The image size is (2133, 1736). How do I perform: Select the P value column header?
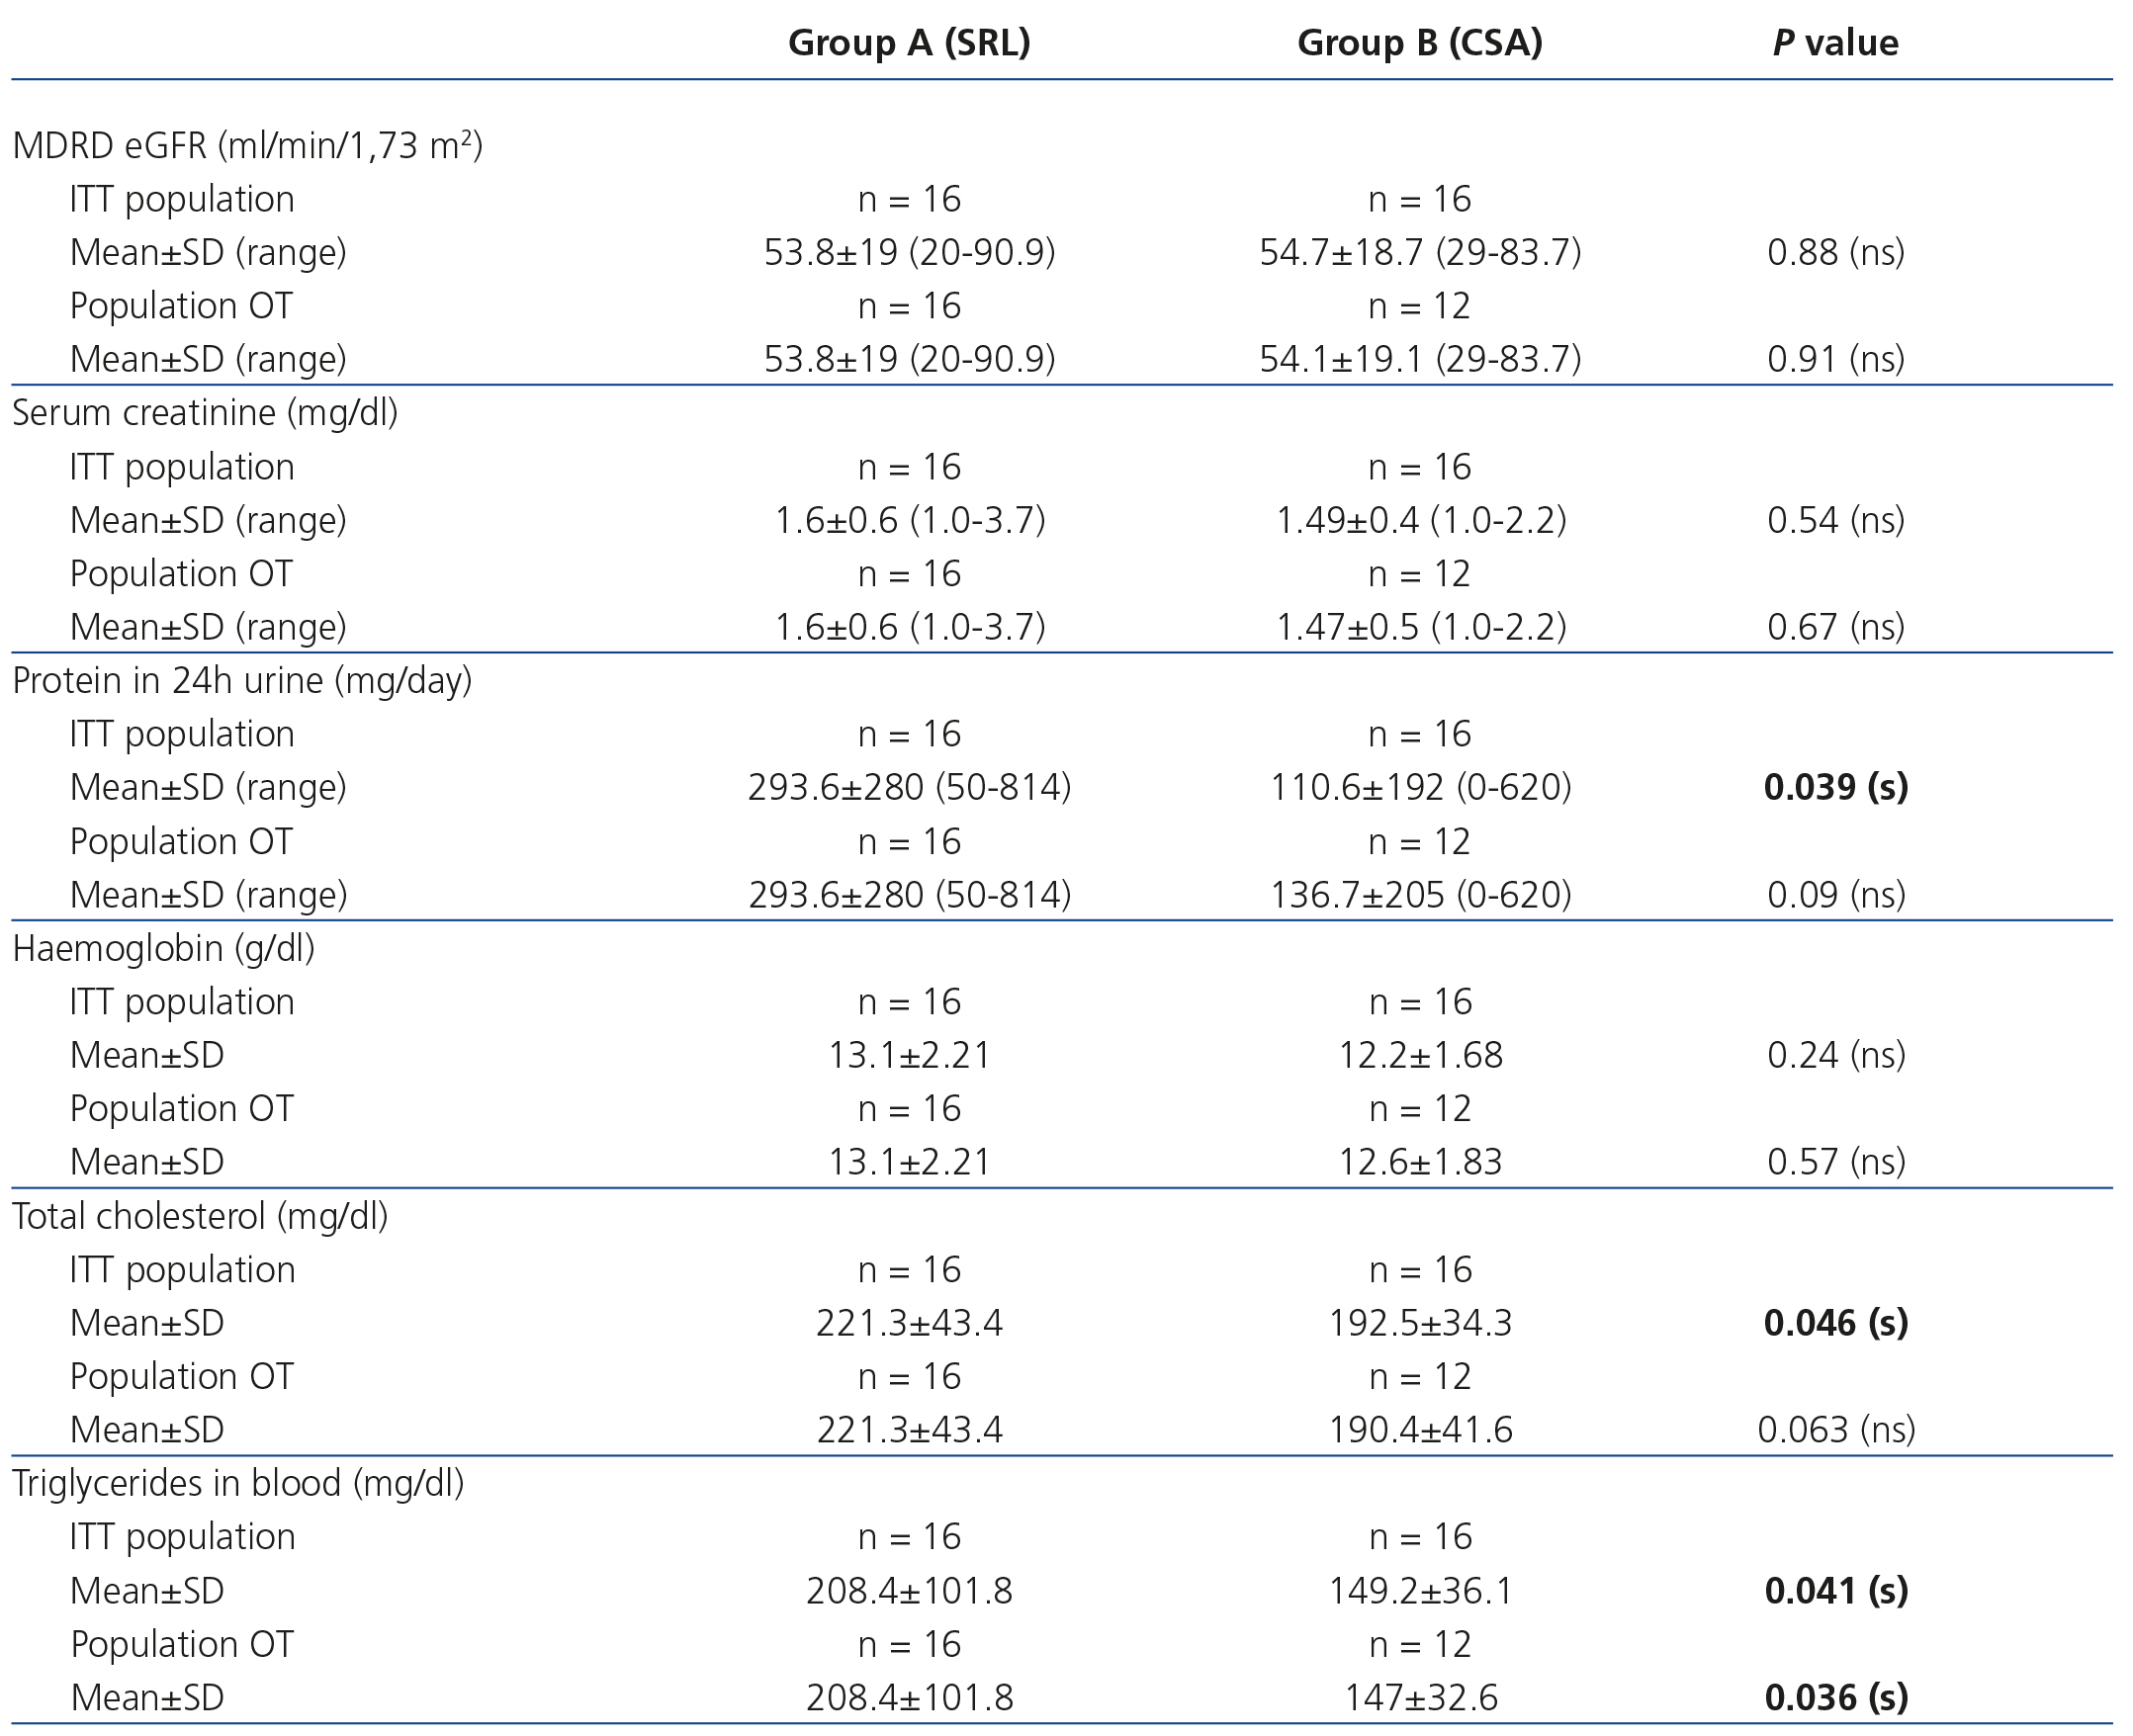click(1835, 43)
